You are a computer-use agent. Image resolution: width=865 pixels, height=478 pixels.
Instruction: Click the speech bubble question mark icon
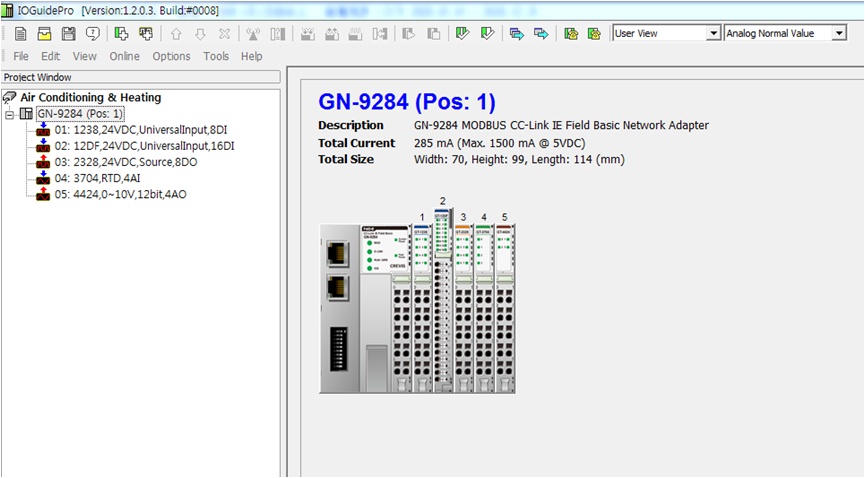coord(93,34)
